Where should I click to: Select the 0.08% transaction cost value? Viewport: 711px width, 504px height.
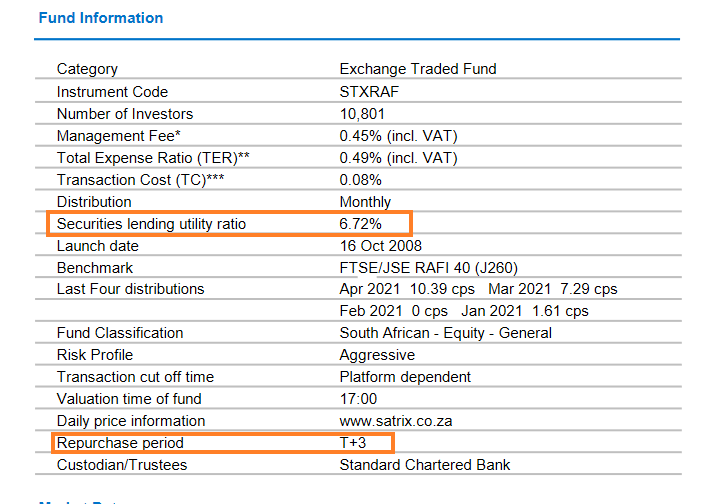360,180
